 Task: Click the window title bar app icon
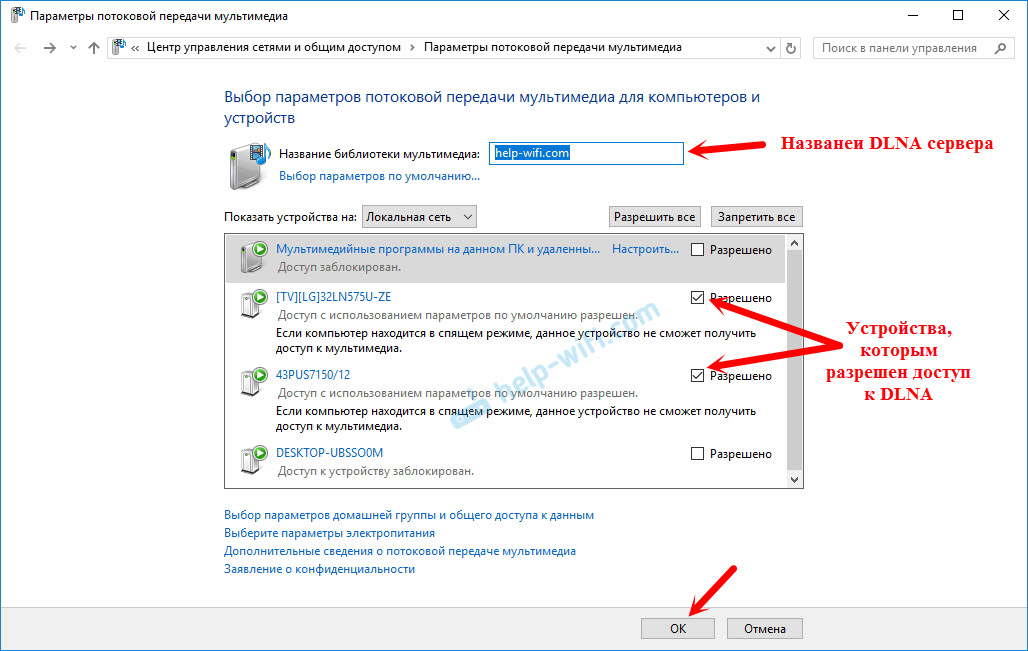18,16
